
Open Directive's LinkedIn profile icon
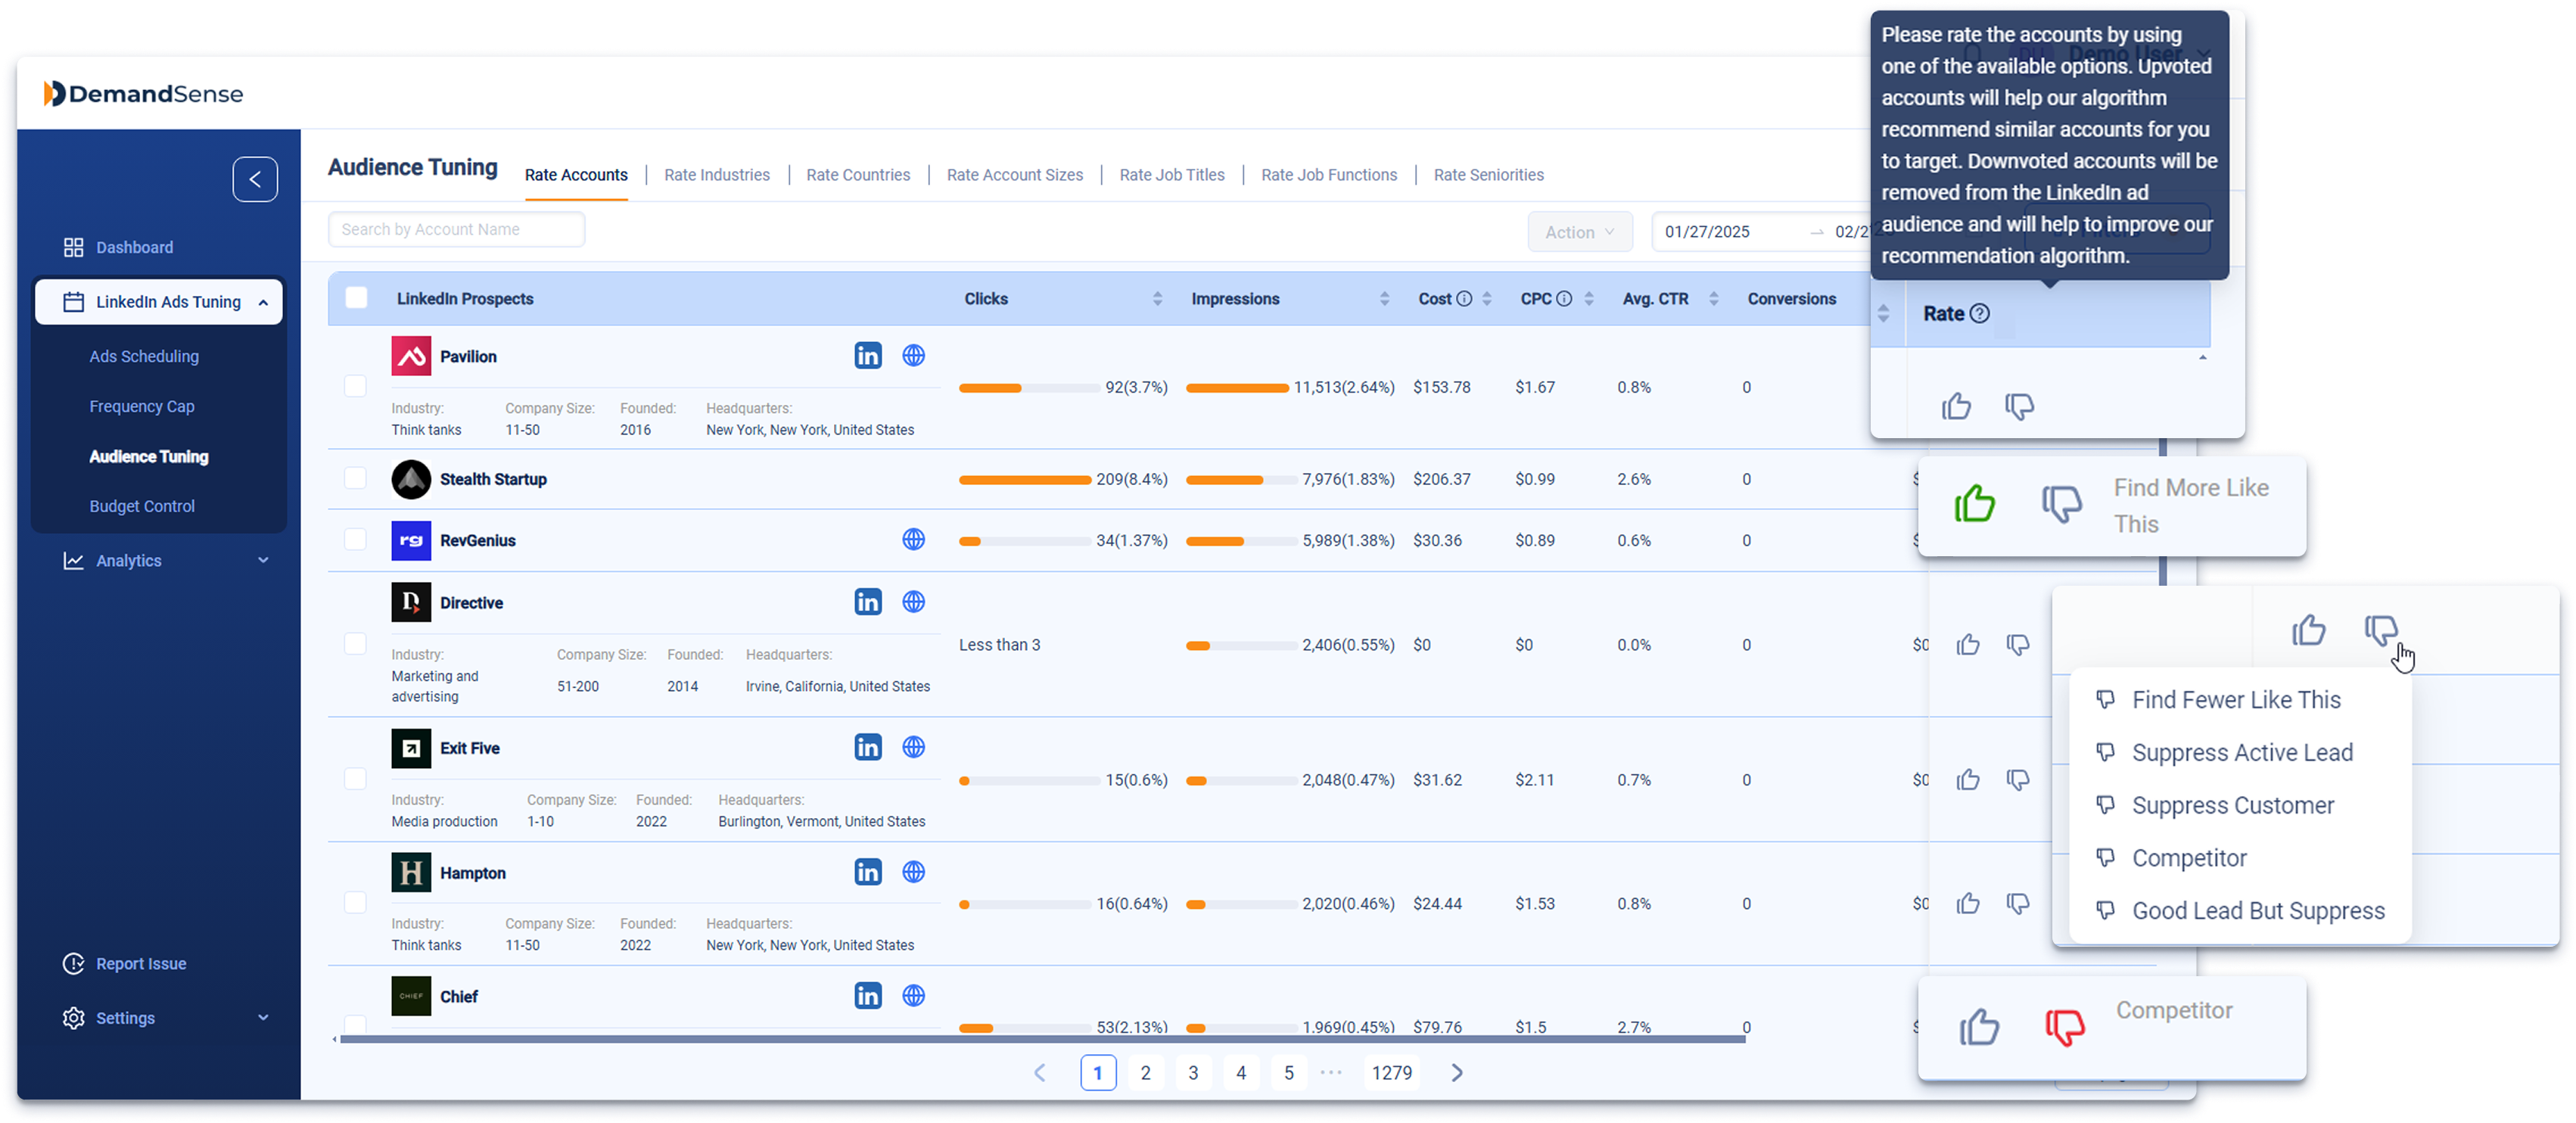coord(867,601)
